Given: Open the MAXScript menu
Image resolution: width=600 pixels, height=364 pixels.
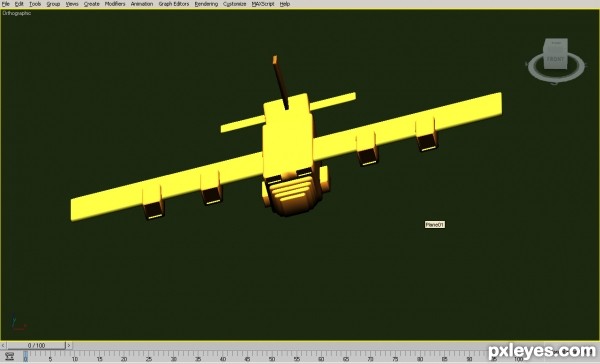Looking at the screenshot, I should tap(262, 4).
